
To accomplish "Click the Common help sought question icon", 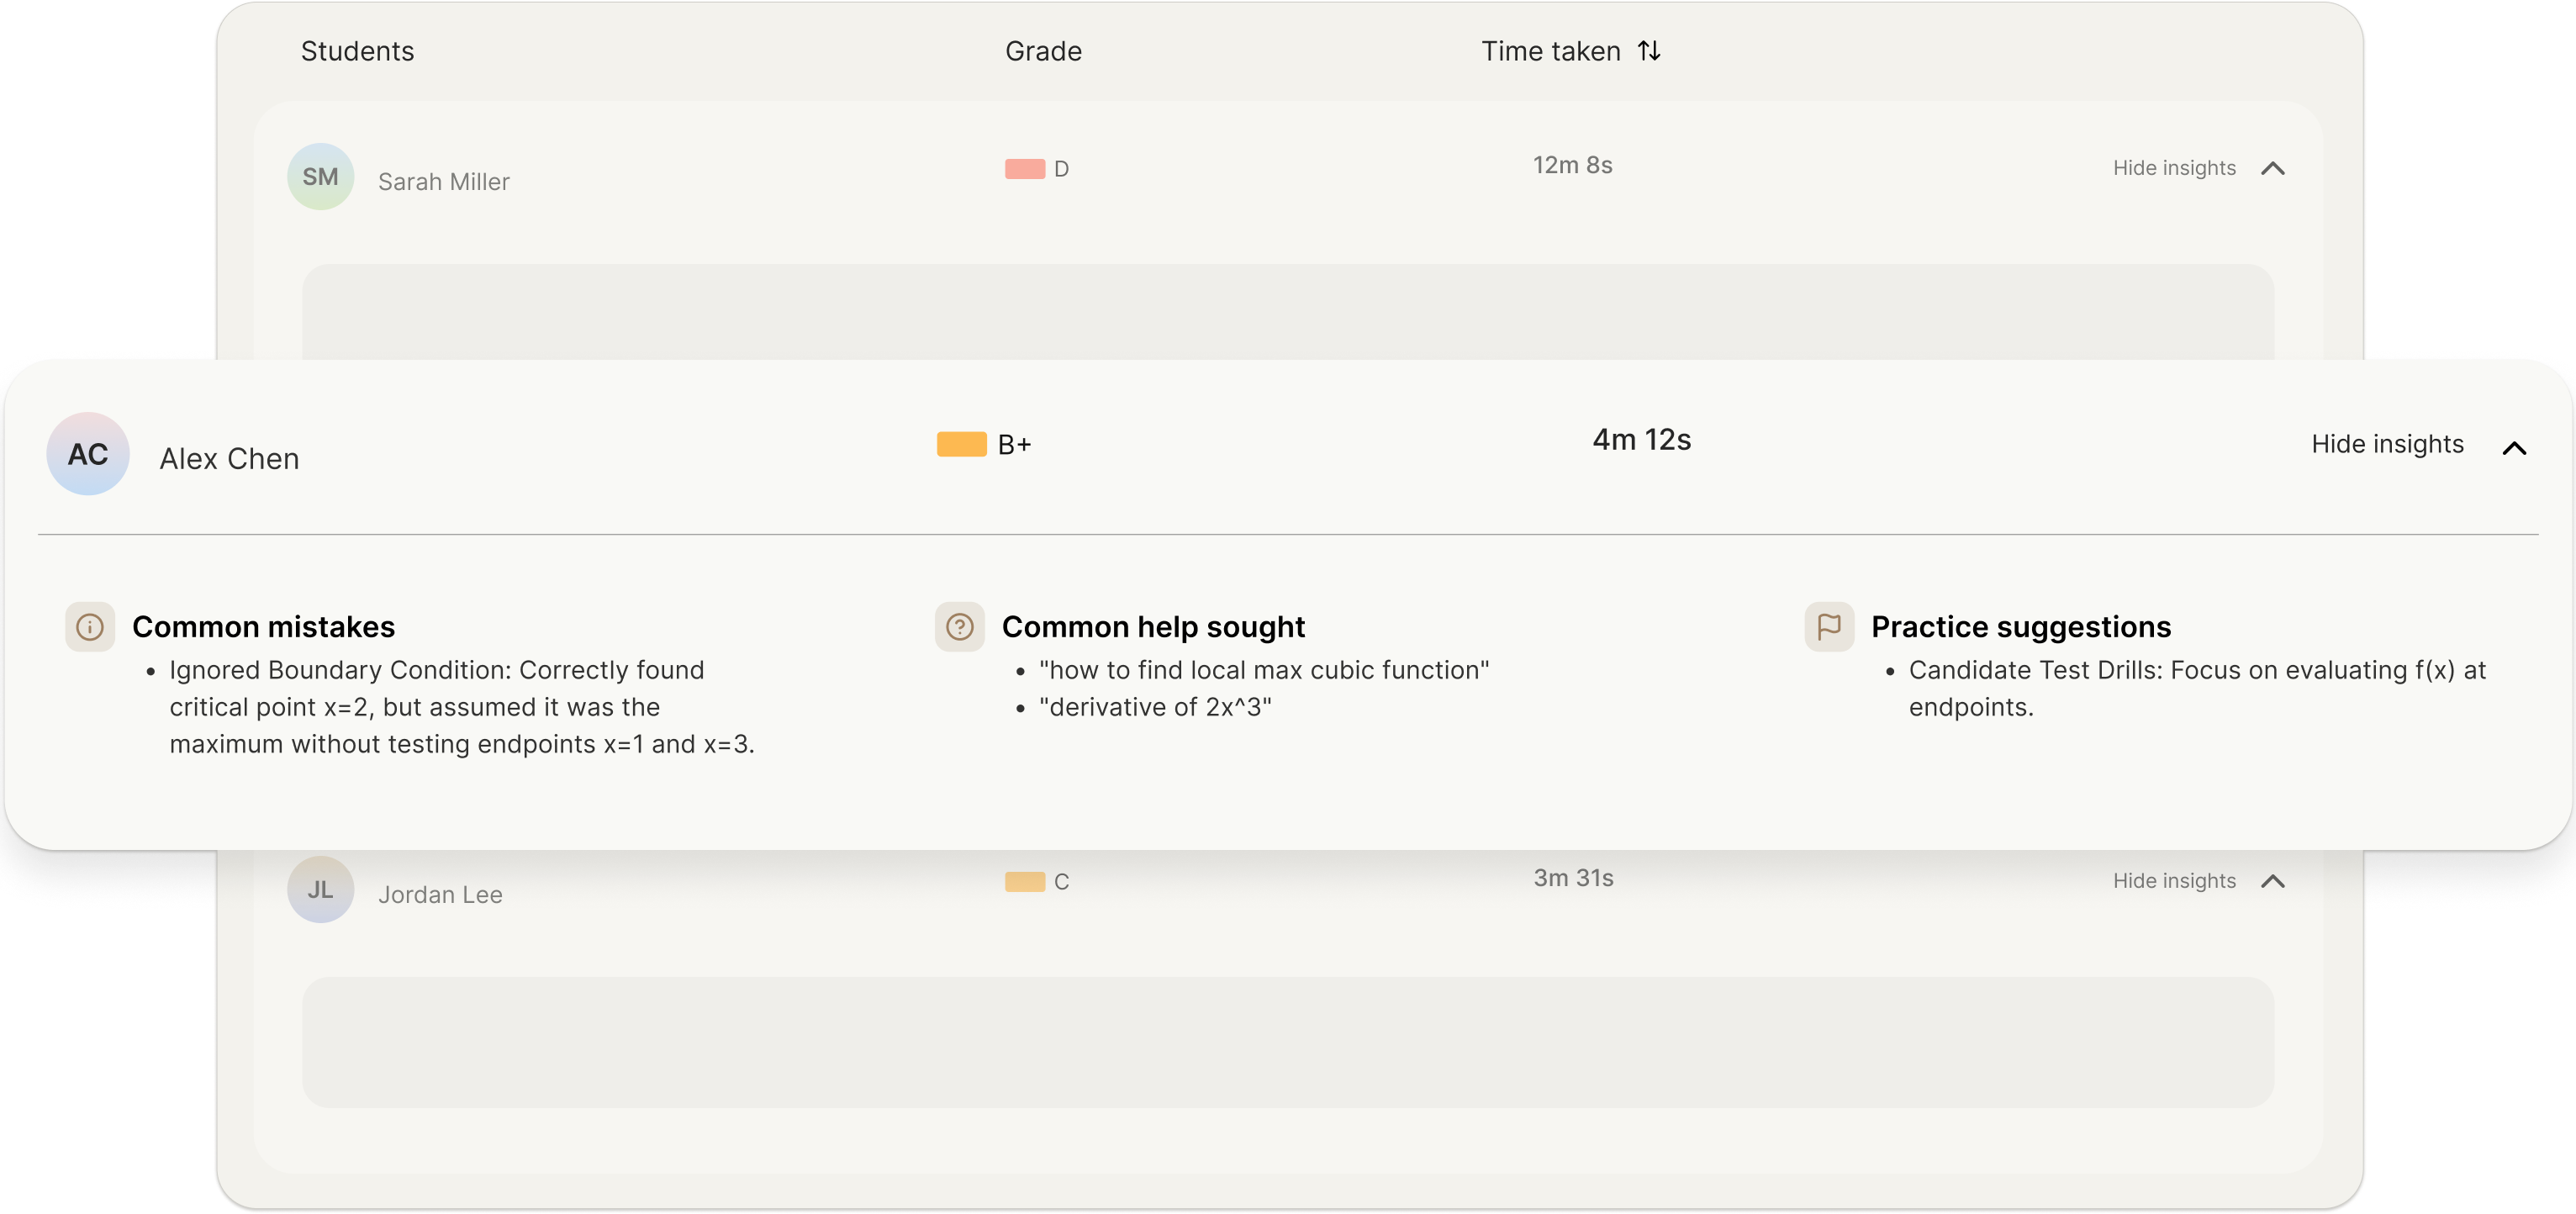I will tap(959, 627).
